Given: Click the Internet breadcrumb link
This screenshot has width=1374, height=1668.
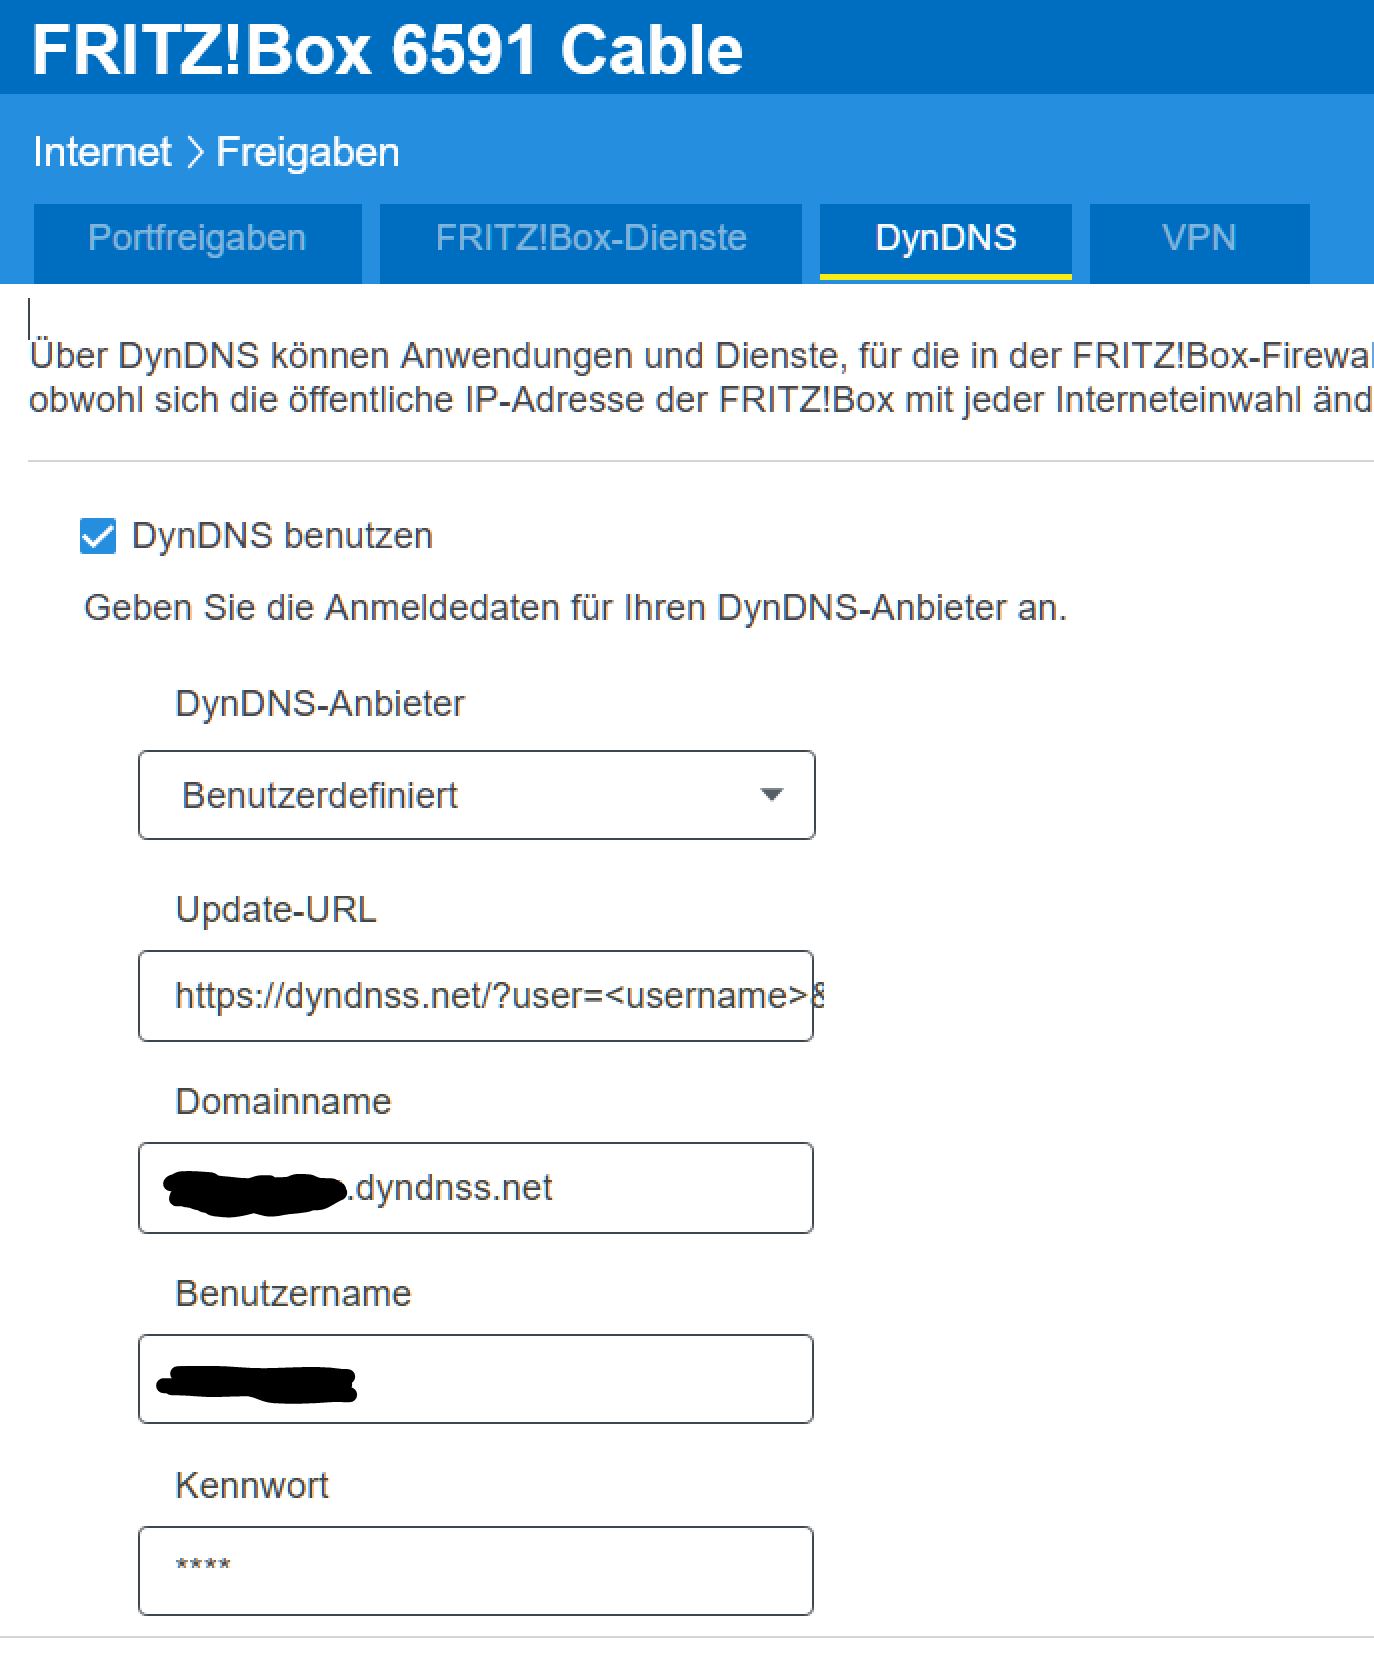Looking at the screenshot, I should tap(102, 152).
